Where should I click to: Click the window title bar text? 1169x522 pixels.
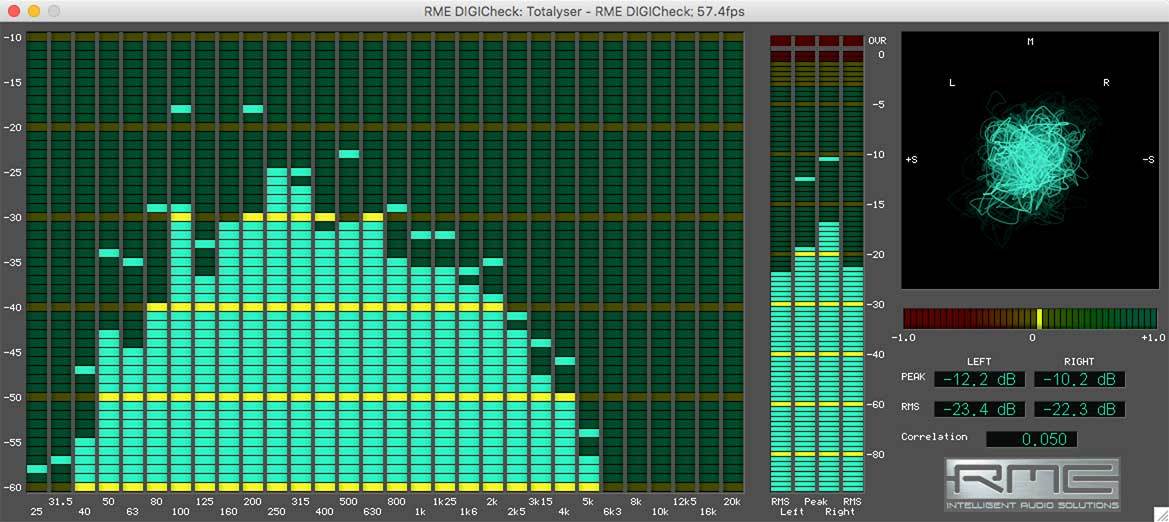coord(584,11)
